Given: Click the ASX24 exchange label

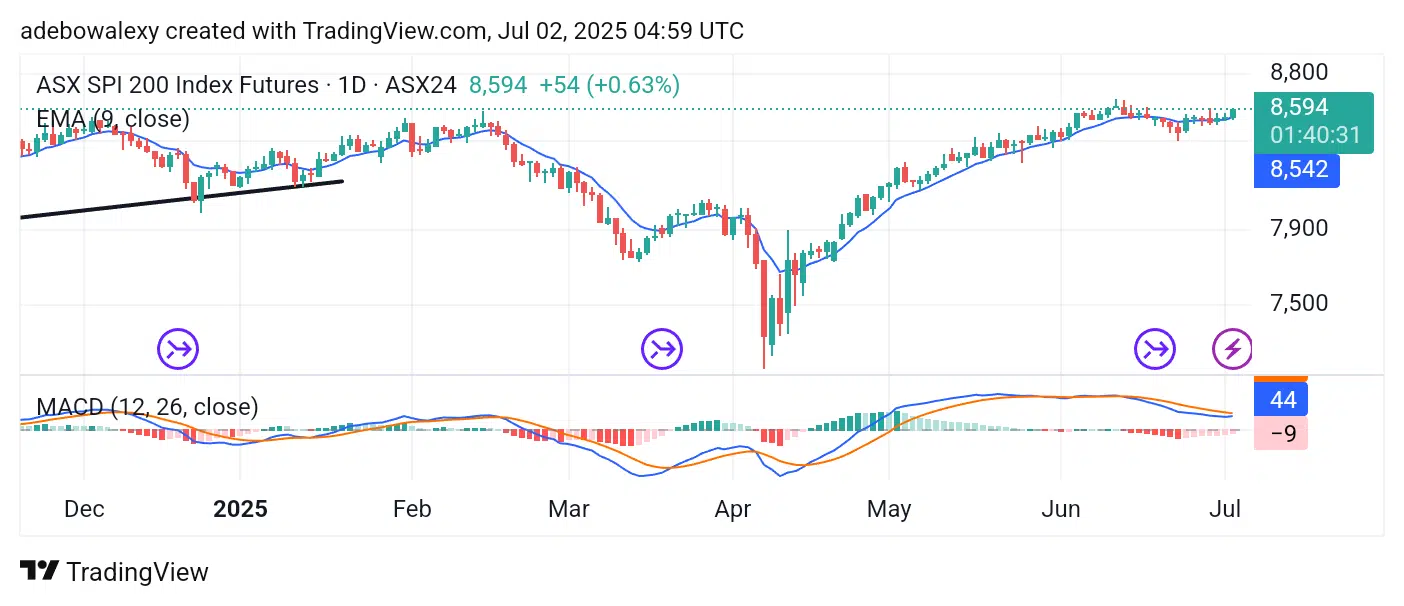Looking at the screenshot, I should pos(421,85).
